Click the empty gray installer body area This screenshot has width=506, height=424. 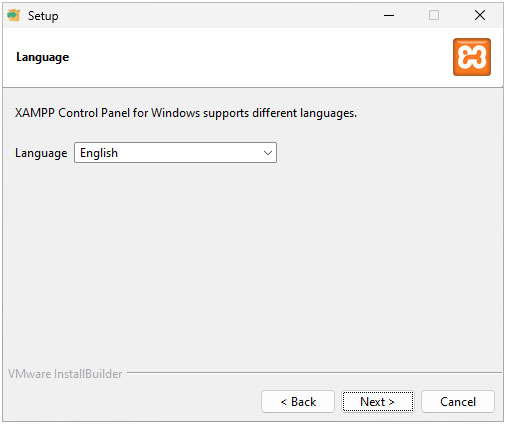pos(253,260)
